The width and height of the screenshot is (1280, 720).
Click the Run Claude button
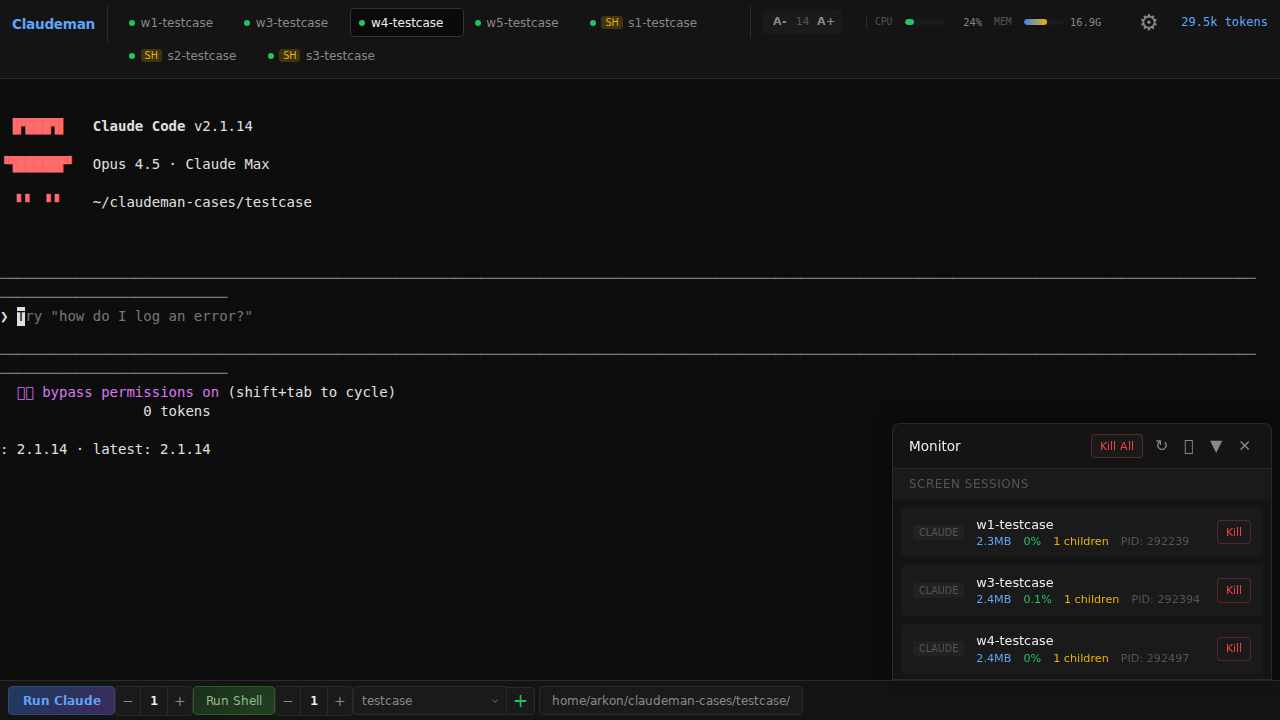[62, 701]
